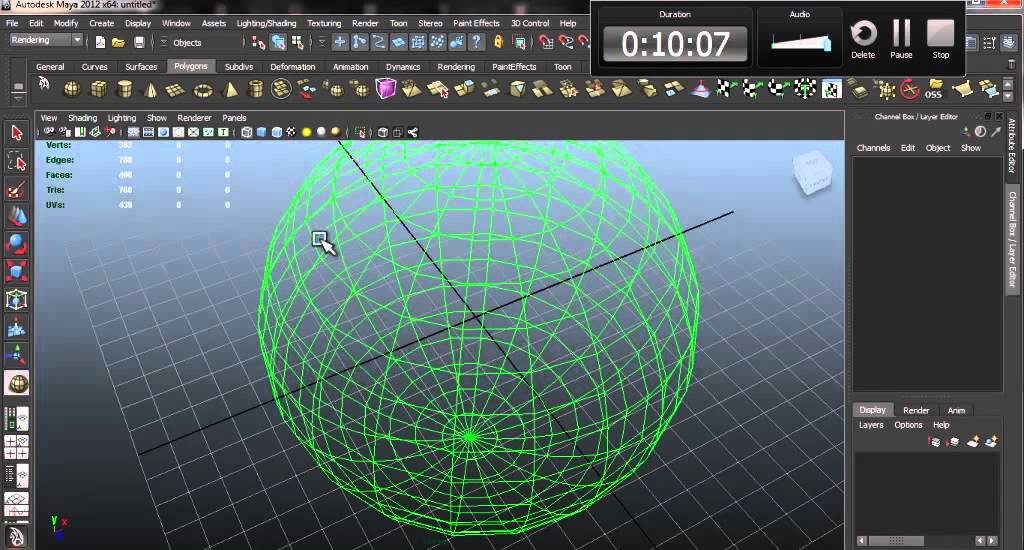Create a polygon pipe from shelf
The image size is (1024, 550).
pos(255,89)
